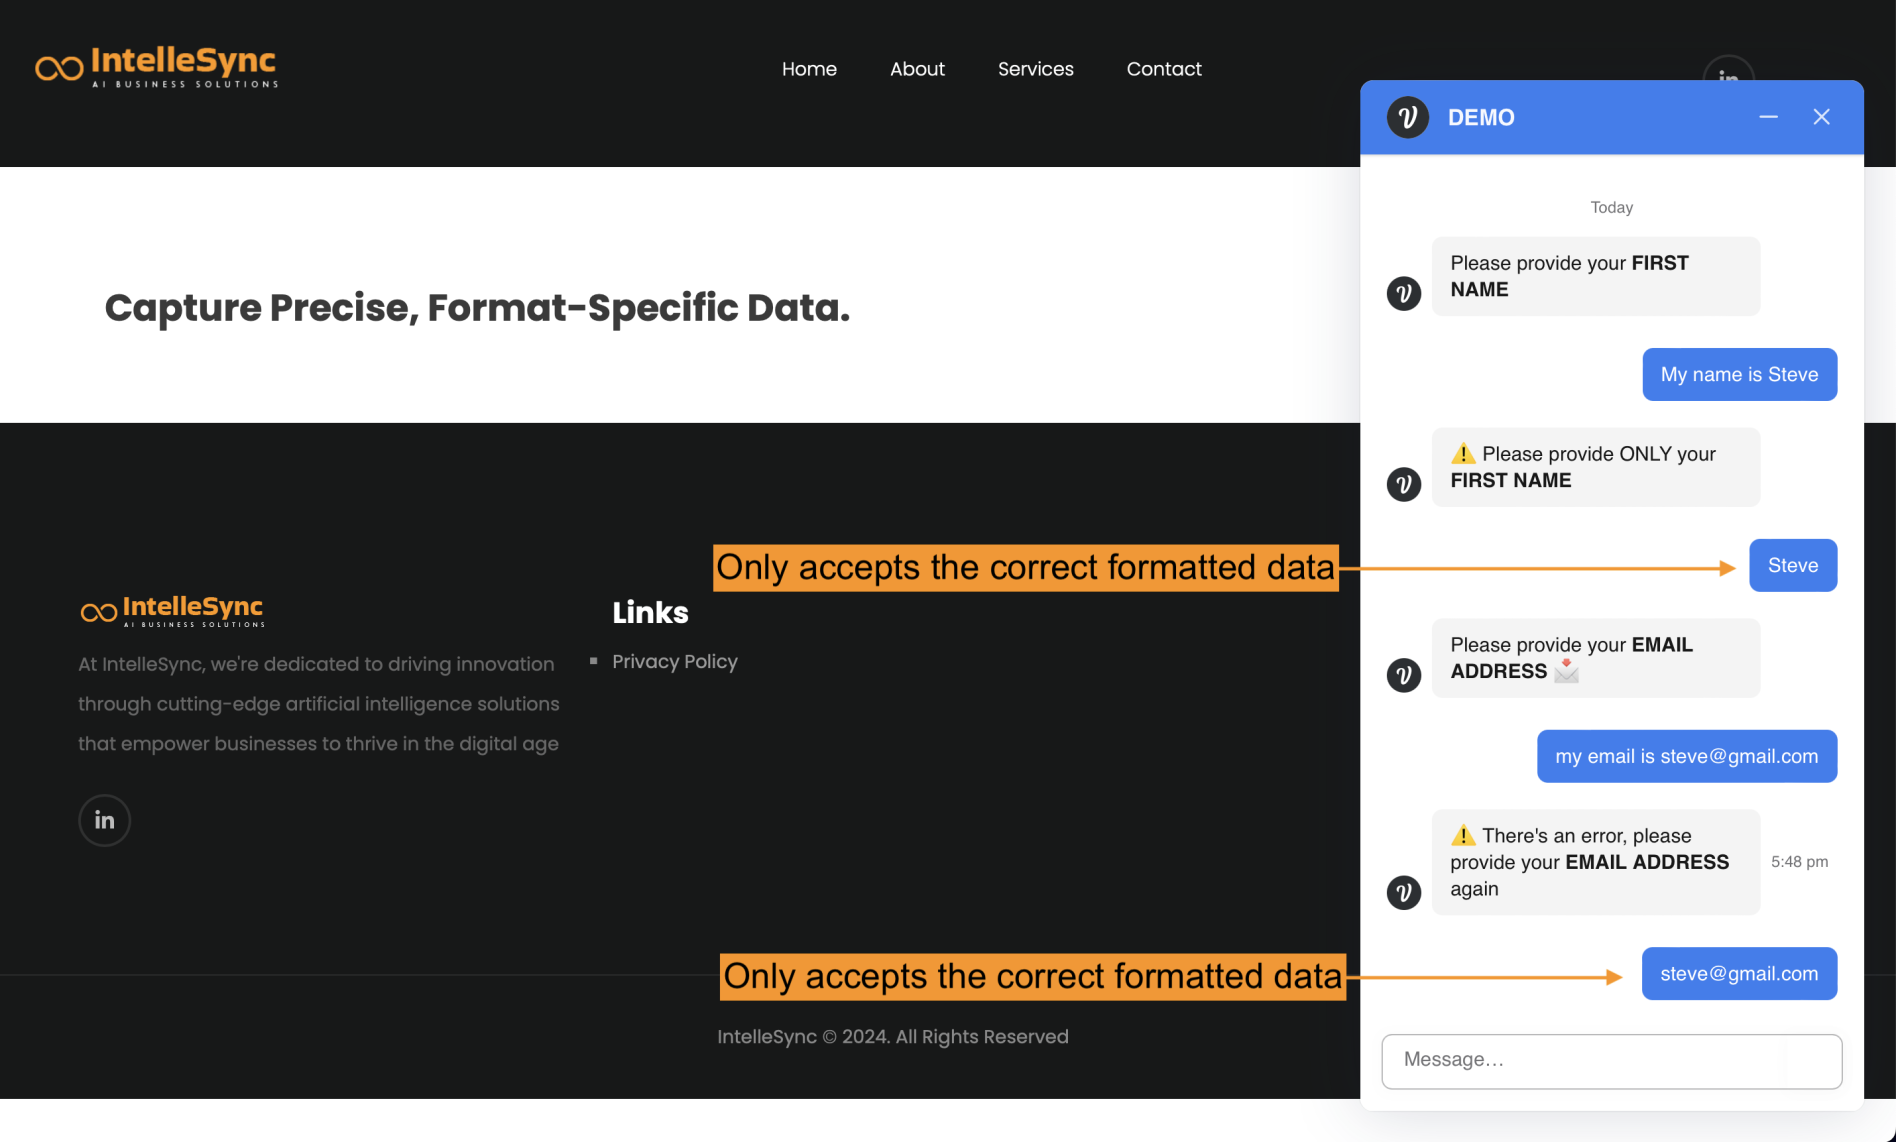Open the About navigation item

[x=917, y=69]
